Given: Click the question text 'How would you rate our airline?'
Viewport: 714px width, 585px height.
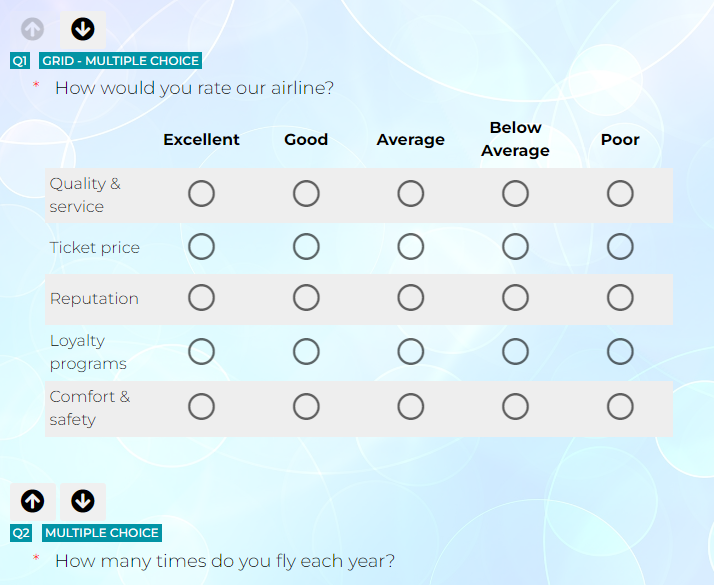Looking at the screenshot, I should pyautogui.click(x=194, y=88).
